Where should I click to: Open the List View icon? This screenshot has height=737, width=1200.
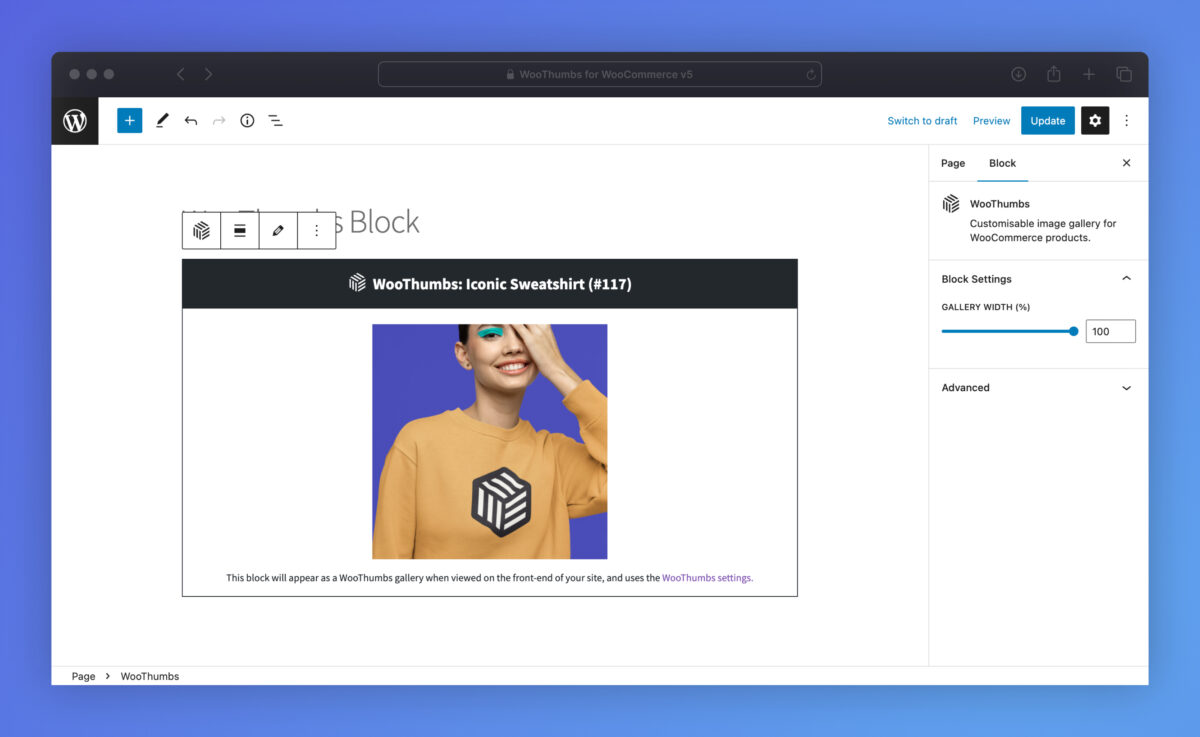coord(275,121)
